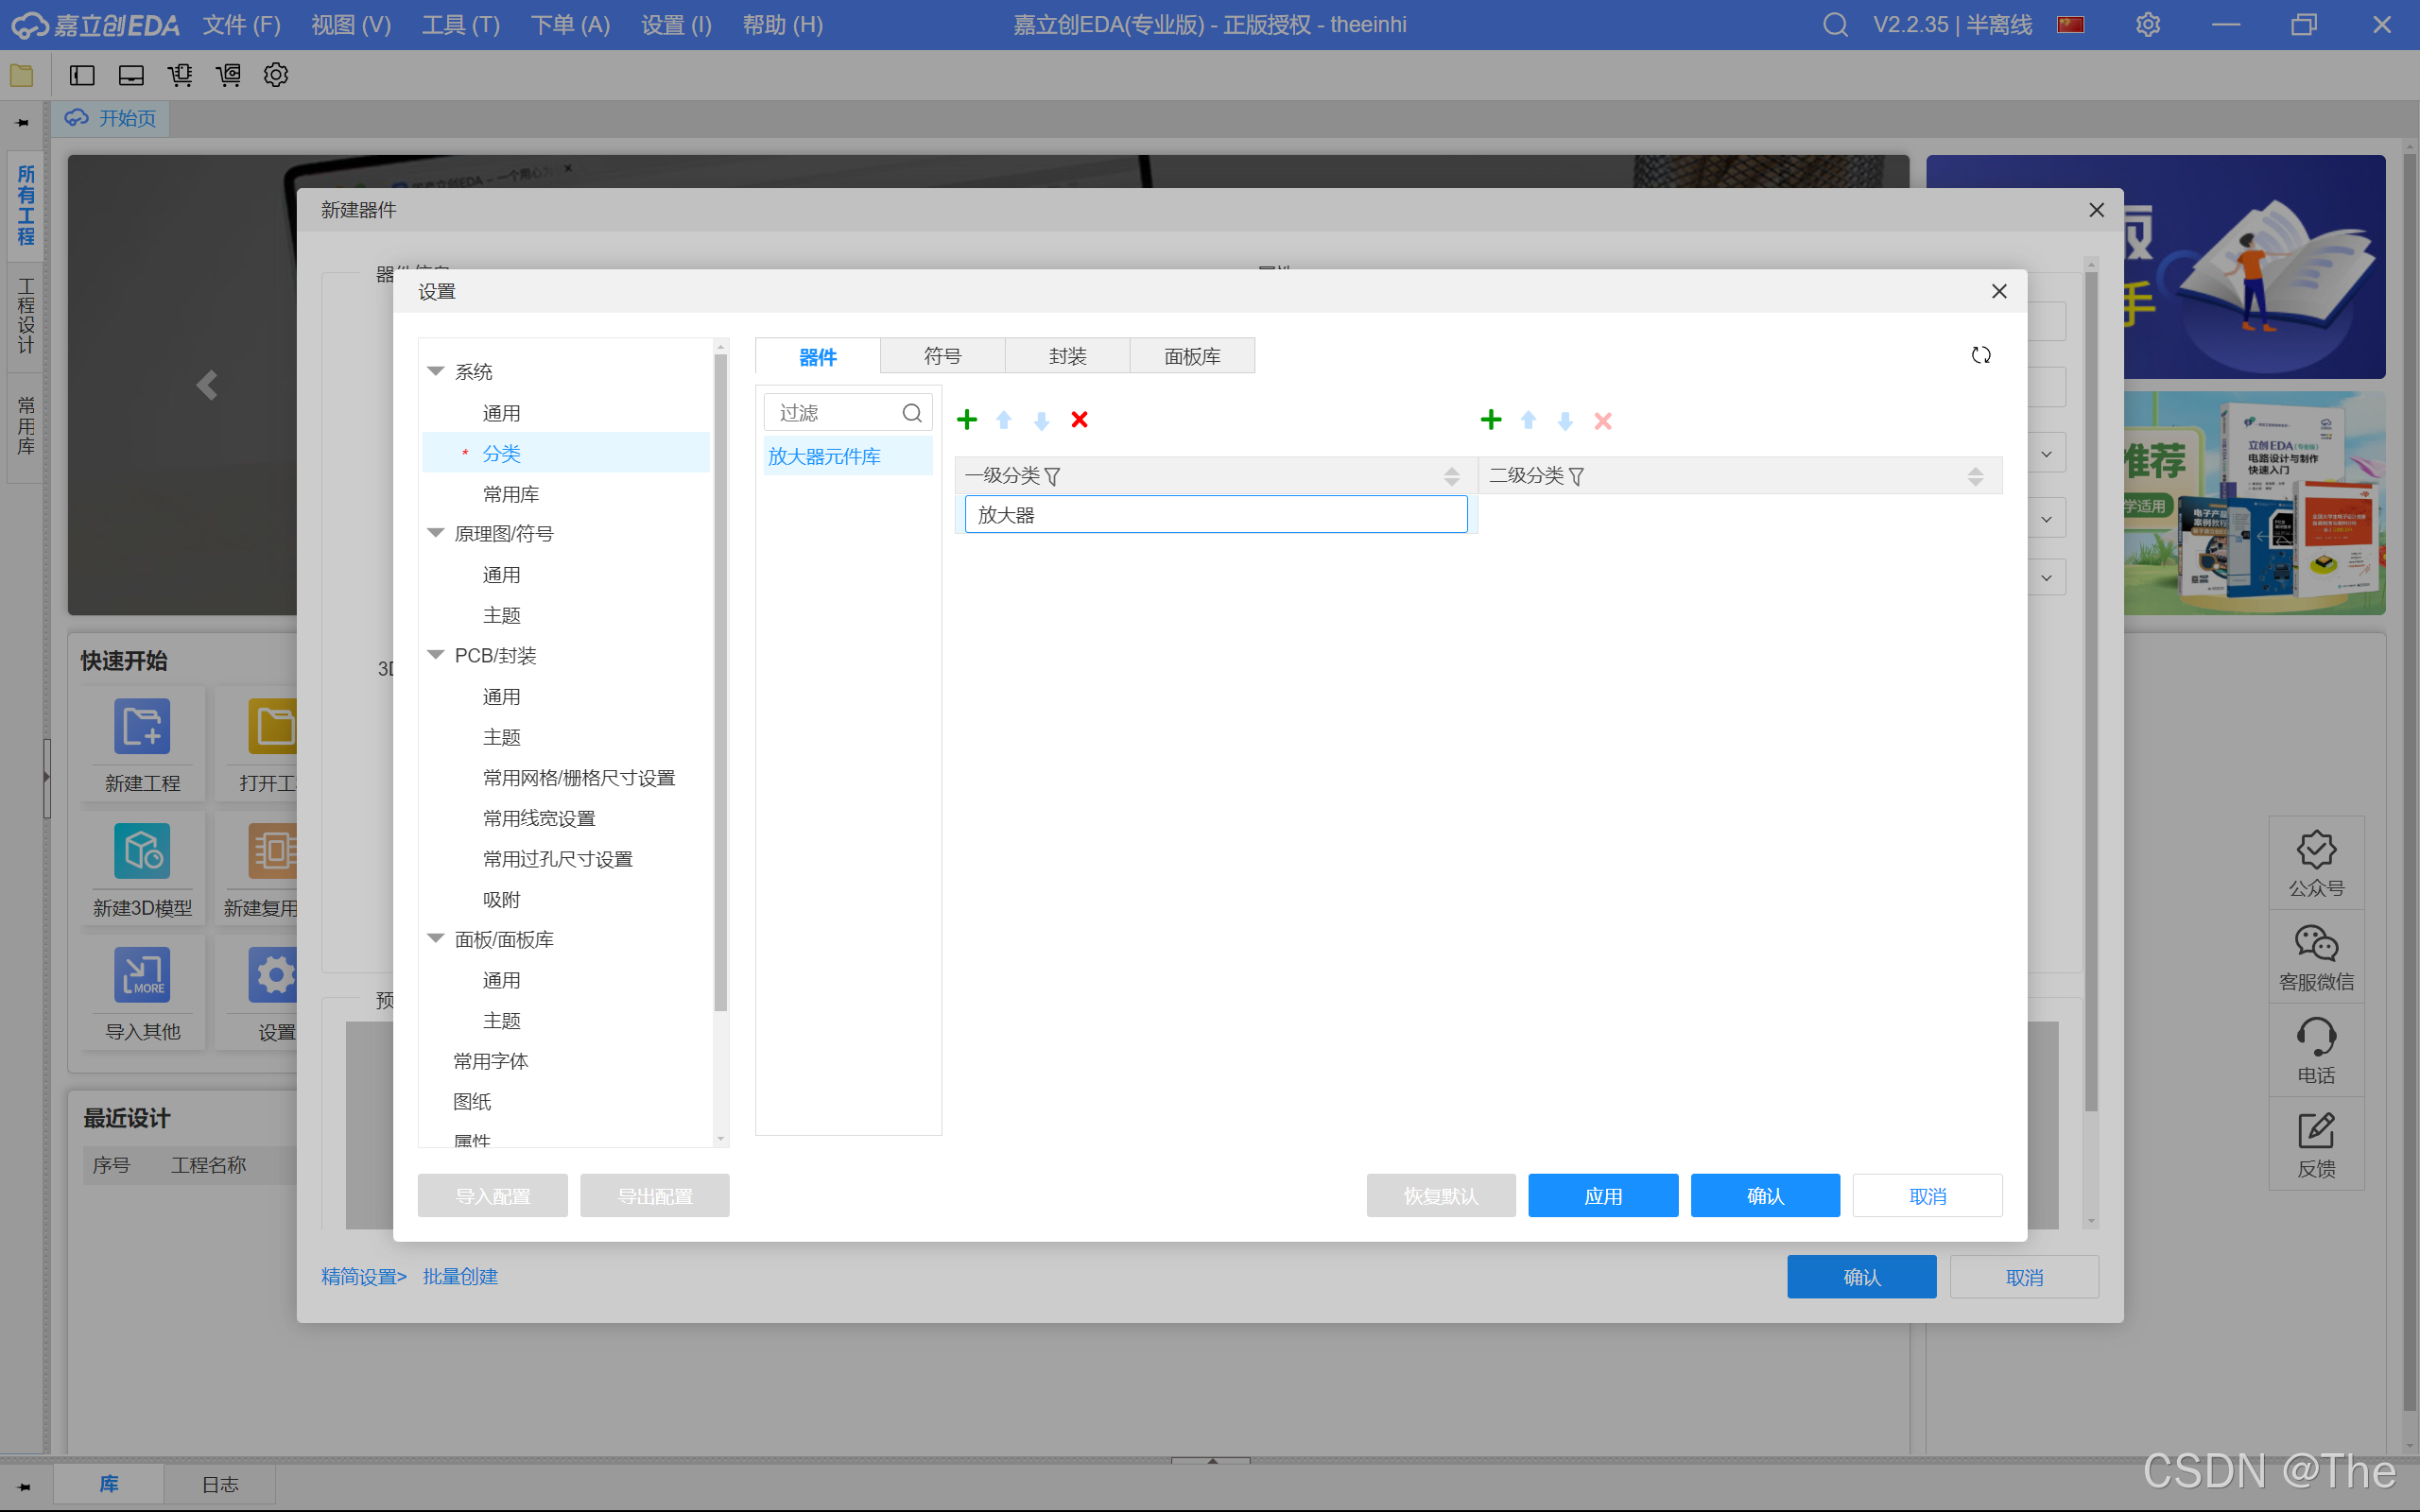This screenshot has height=1512, width=2420.
Task: Toggle left panel layout icon in toolbar
Action: tap(82, 75)
